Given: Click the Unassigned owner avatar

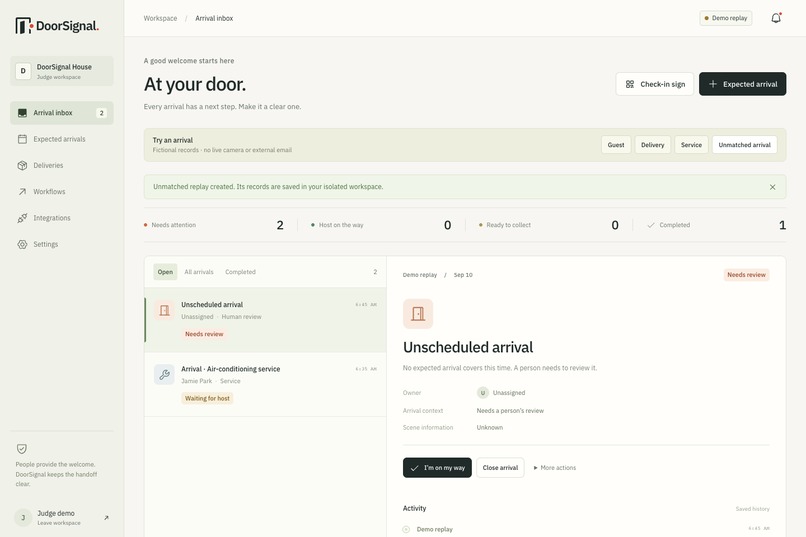Looking at the screenshot, I should [x=483, y=393].
